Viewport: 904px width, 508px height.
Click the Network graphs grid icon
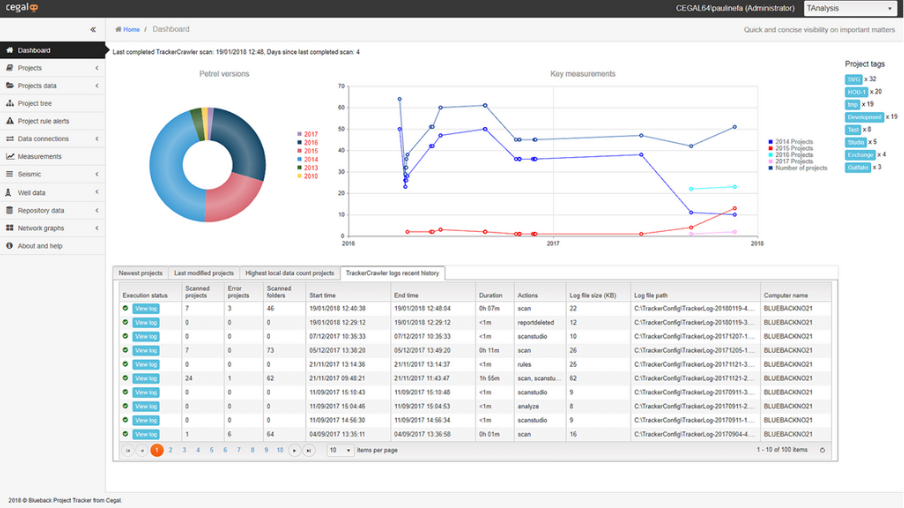pyautogui.click(x=10, y=228)
